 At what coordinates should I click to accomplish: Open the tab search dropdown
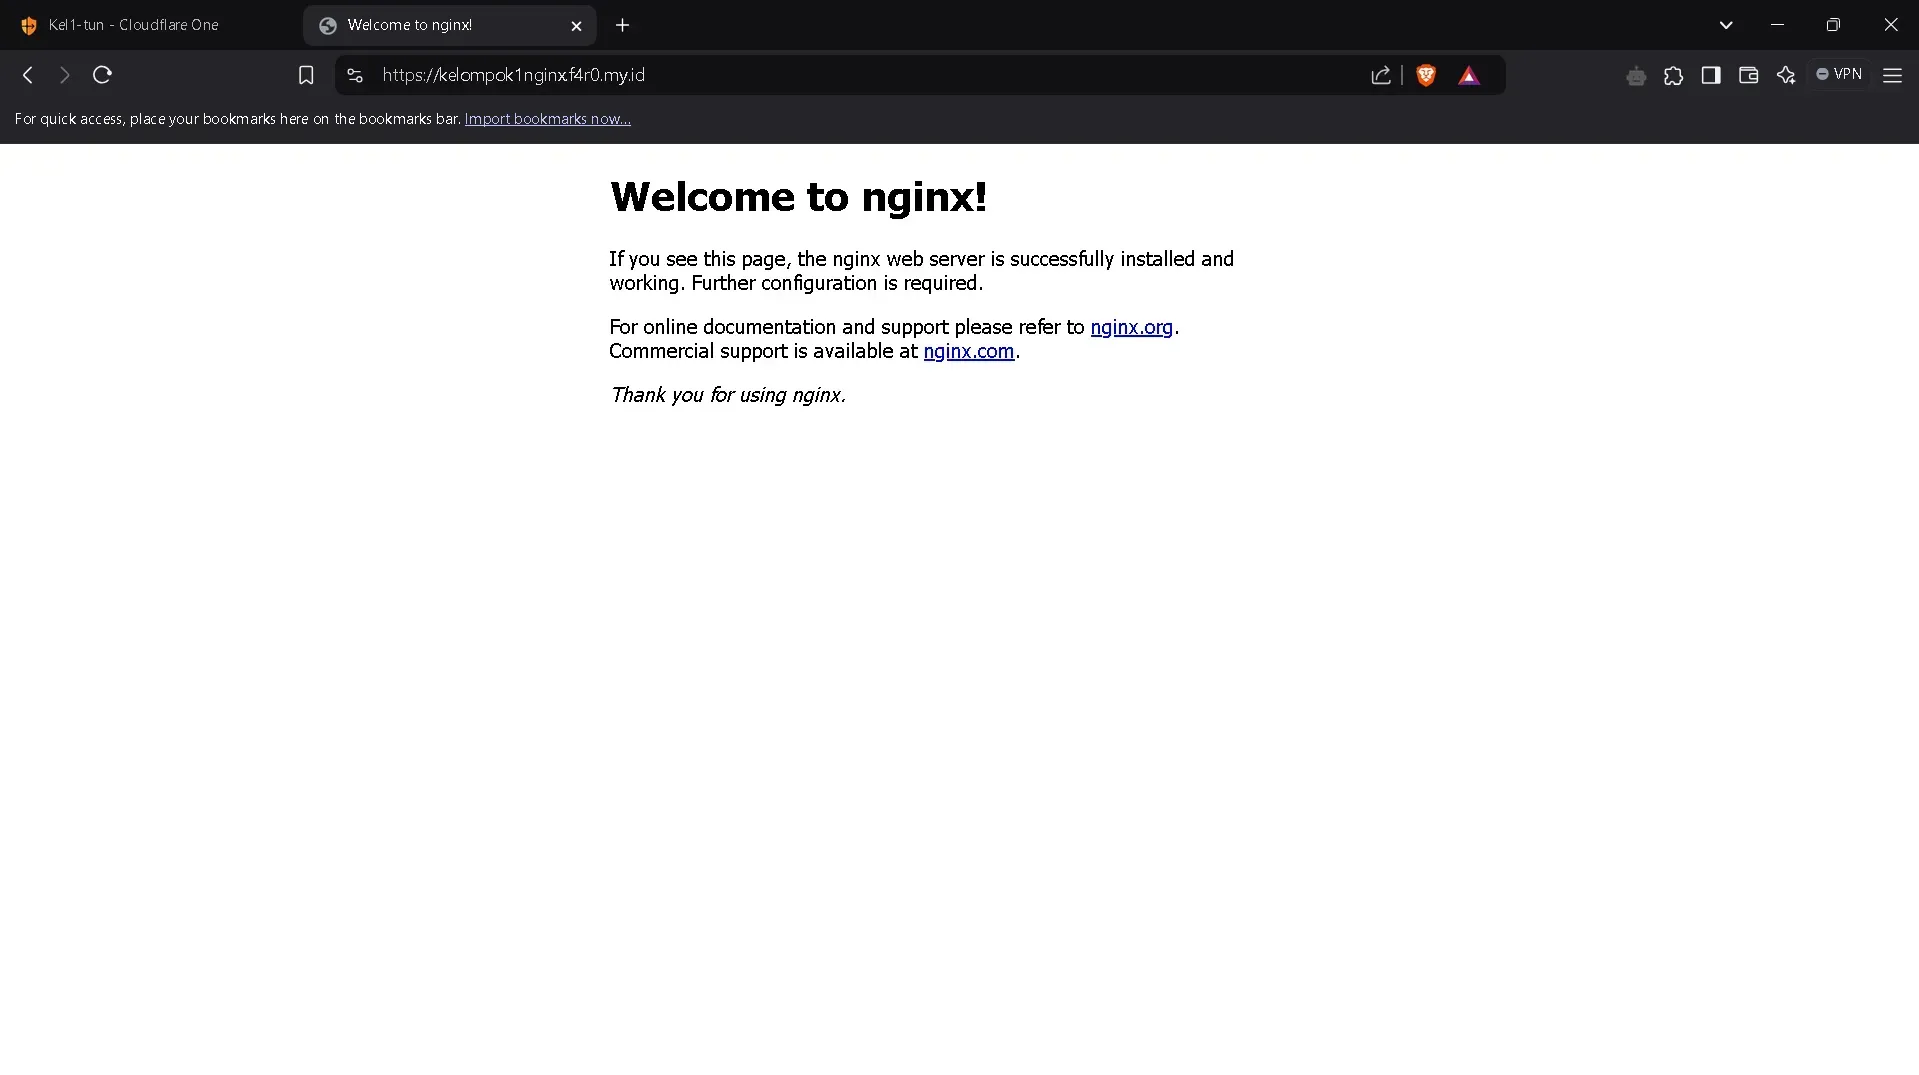tap(1726, 24)
